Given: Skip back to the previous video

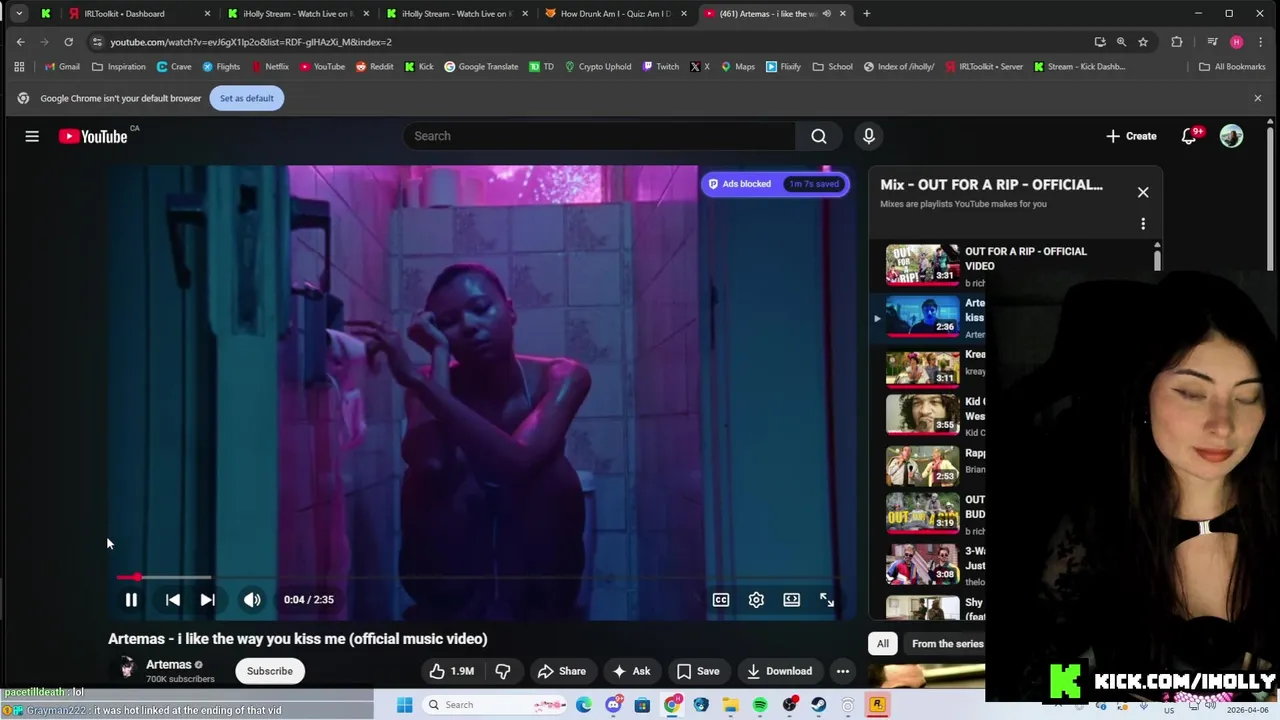Looking at the screenshot, I should (x=173, y=600).
